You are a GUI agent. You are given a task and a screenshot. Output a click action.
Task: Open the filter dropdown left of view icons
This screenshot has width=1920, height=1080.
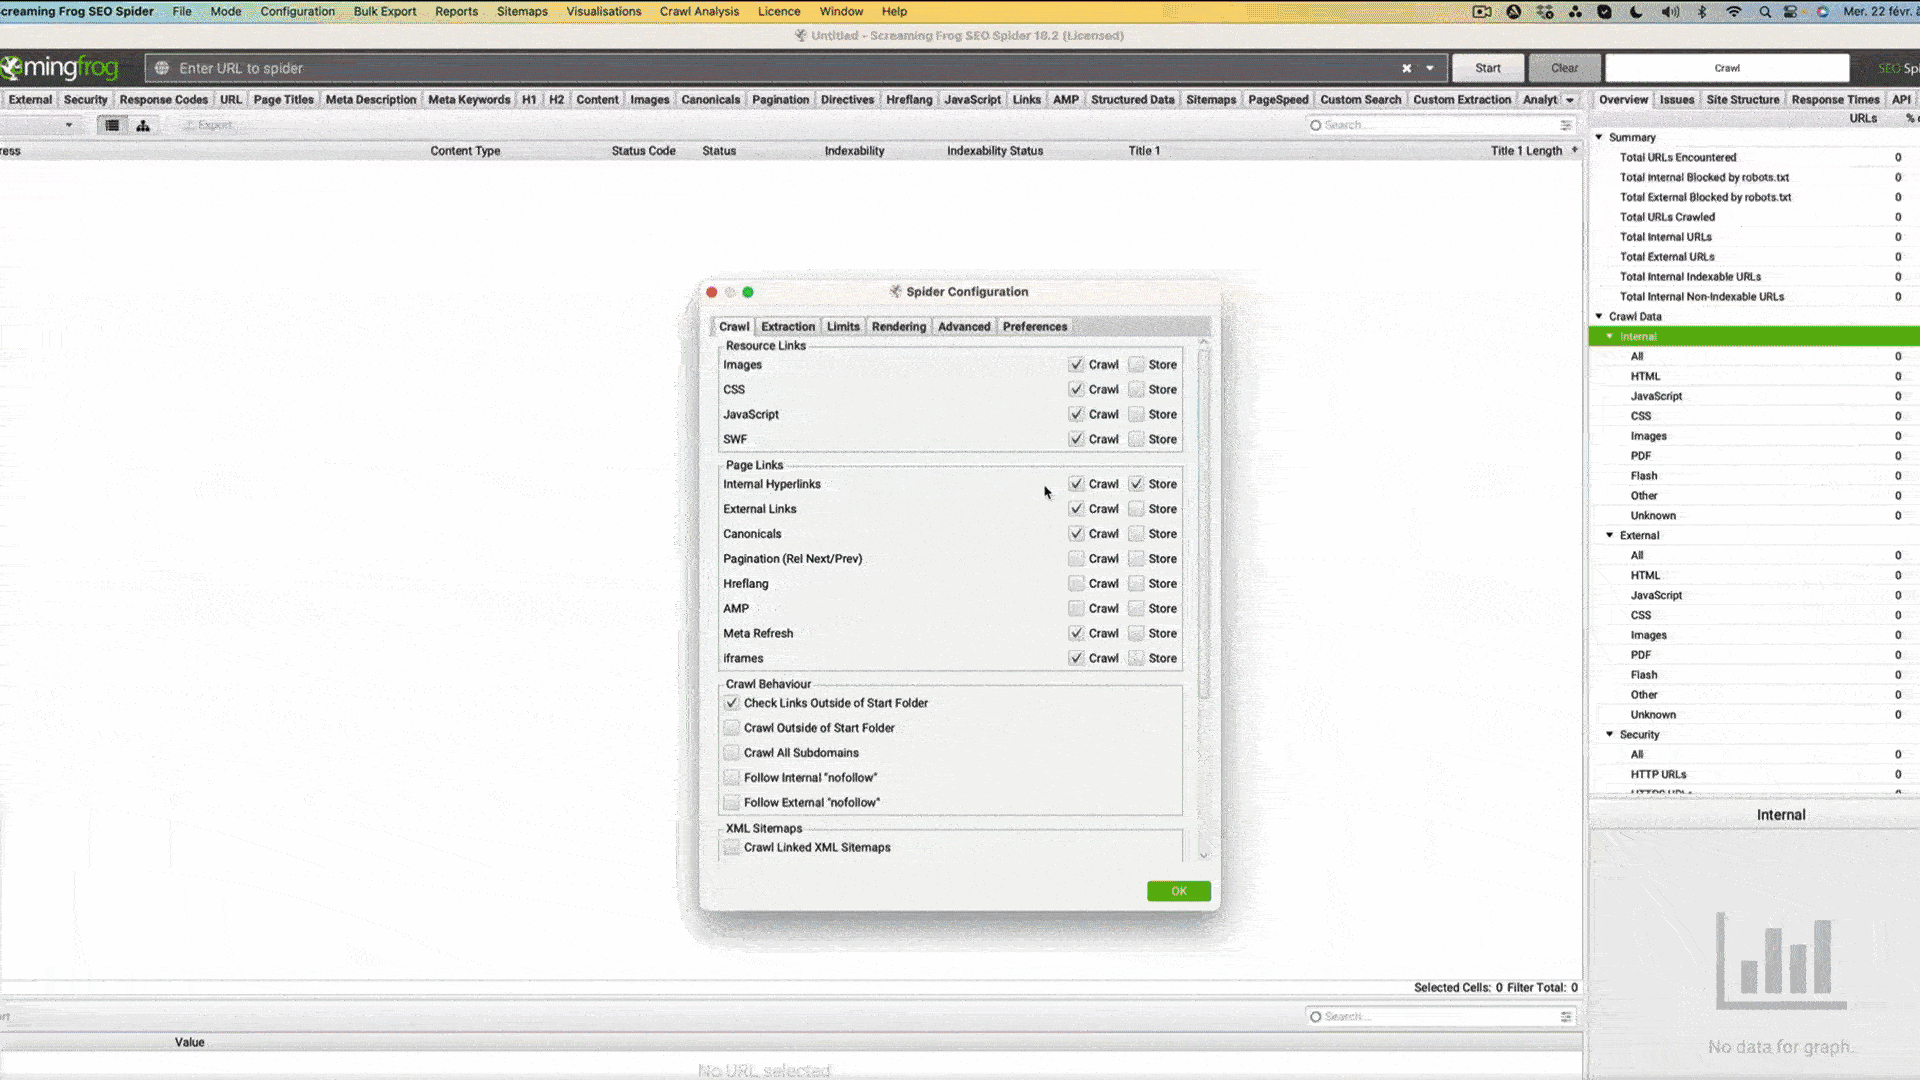click(68, 125)
